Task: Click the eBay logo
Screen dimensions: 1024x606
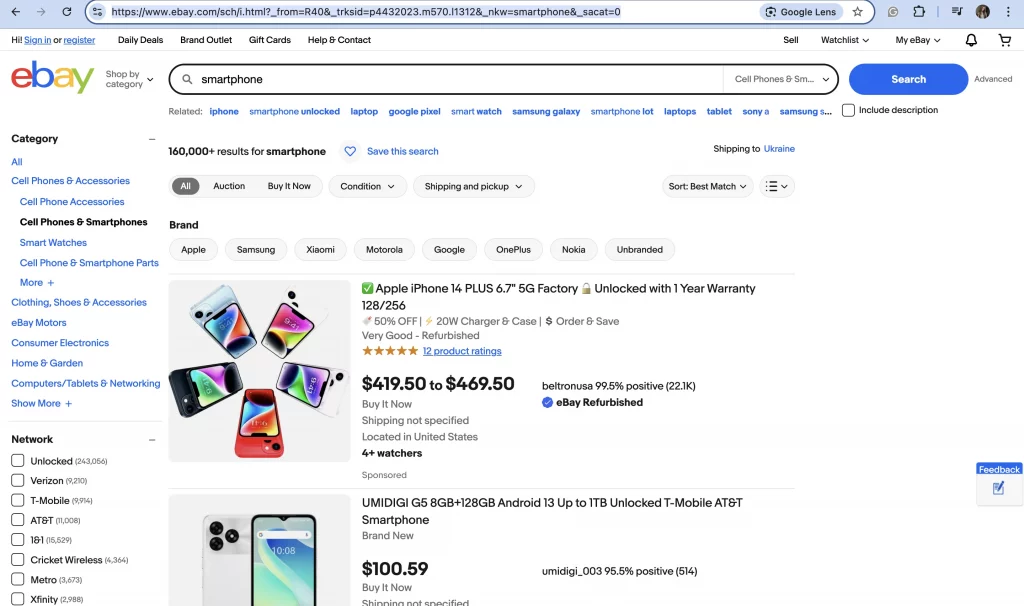Action: tap(52, 78)
